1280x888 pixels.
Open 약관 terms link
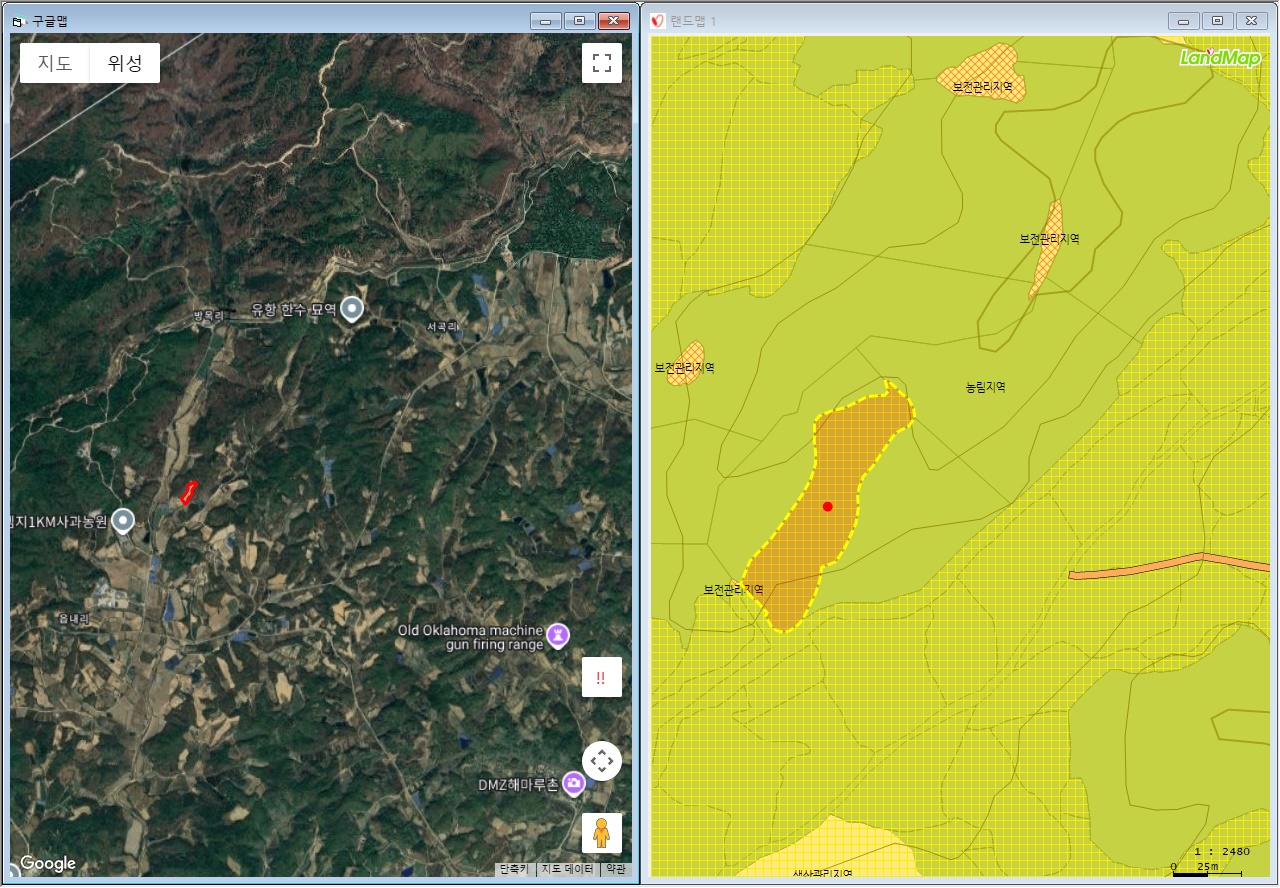click(x=615, y=869)
